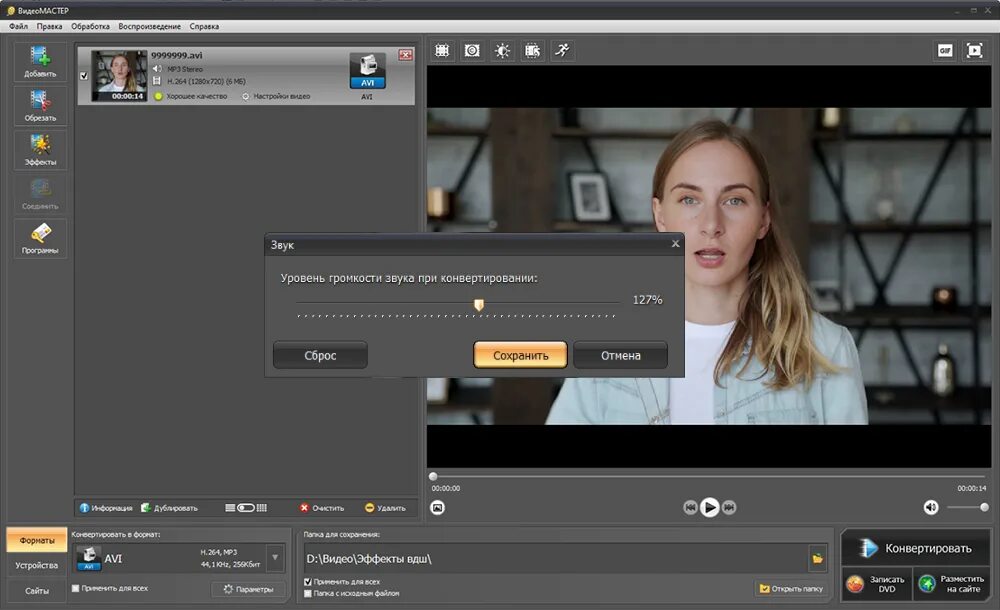This screenshot has height=610, width=1000.
Task: Click the volume level slider handle at 127%
Action: [479, 305]
